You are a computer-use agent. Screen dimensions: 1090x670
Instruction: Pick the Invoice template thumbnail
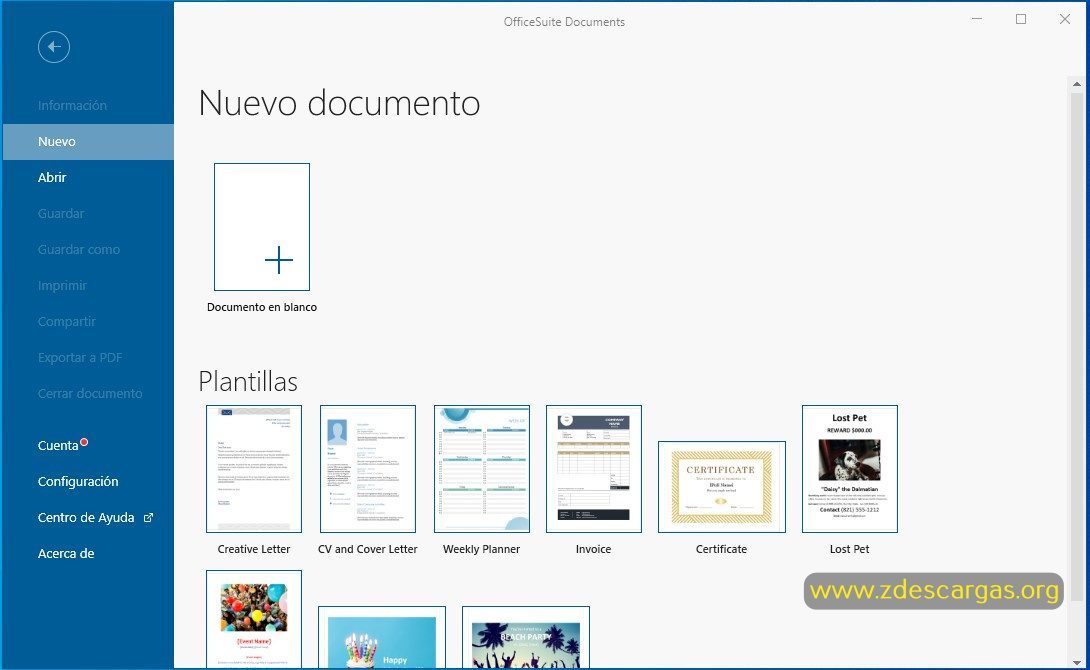click(594, 469)
